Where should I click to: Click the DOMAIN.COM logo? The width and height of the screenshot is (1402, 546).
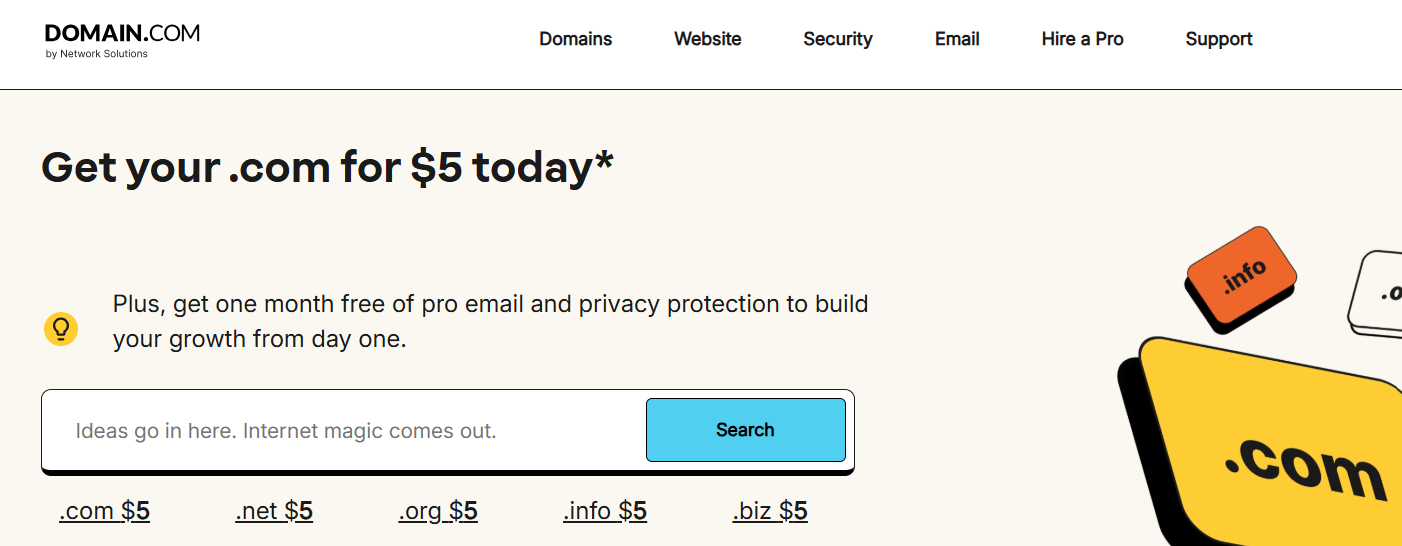click(122, 40)
